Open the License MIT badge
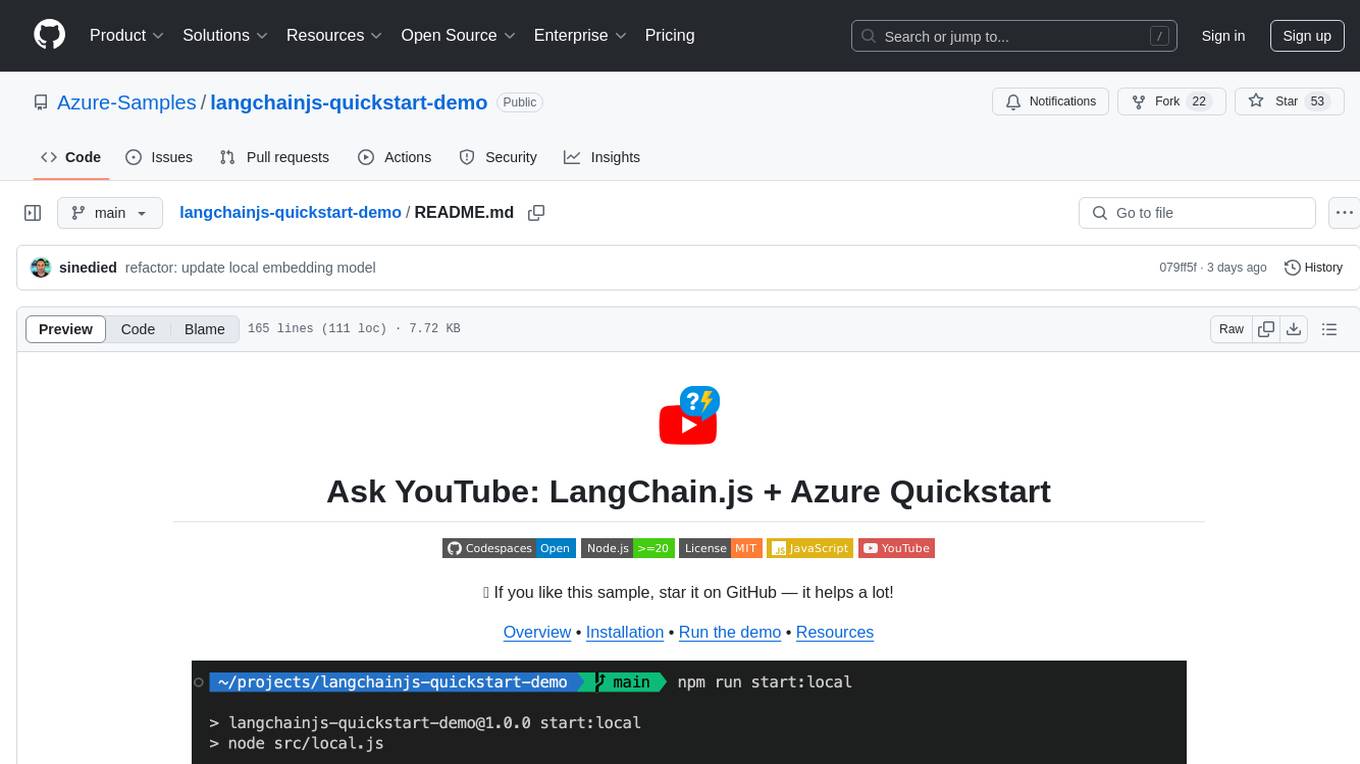The width and height of the screenshot is (1360, 764). click(x=720, y=548)
